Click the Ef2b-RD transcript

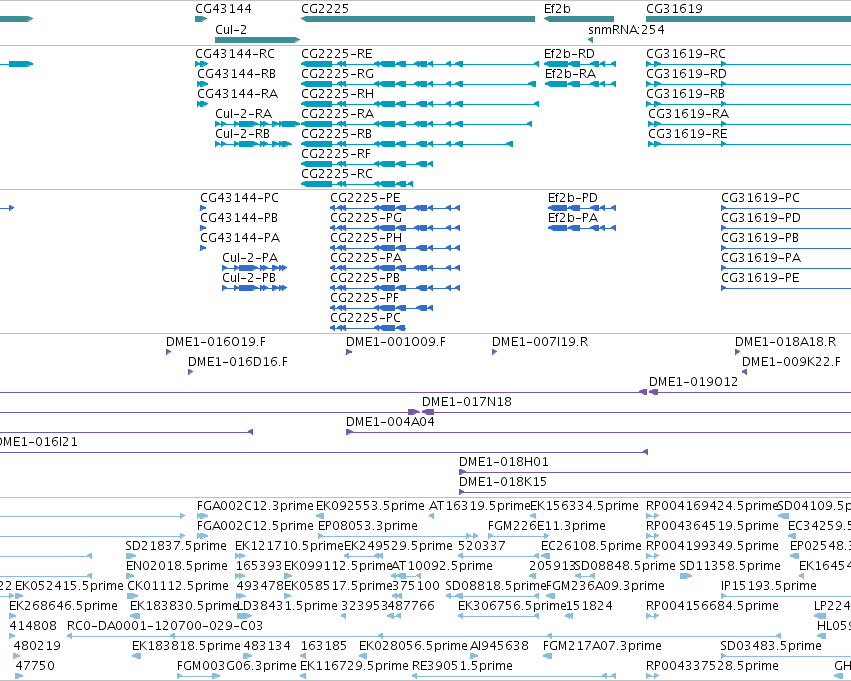[580, 64]
